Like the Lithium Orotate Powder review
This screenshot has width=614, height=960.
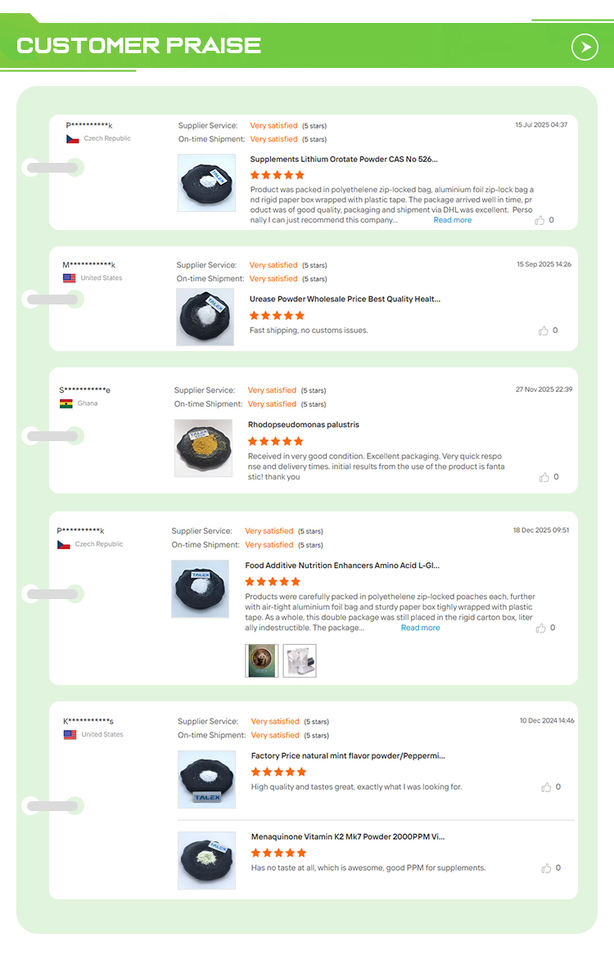[539, 220]
